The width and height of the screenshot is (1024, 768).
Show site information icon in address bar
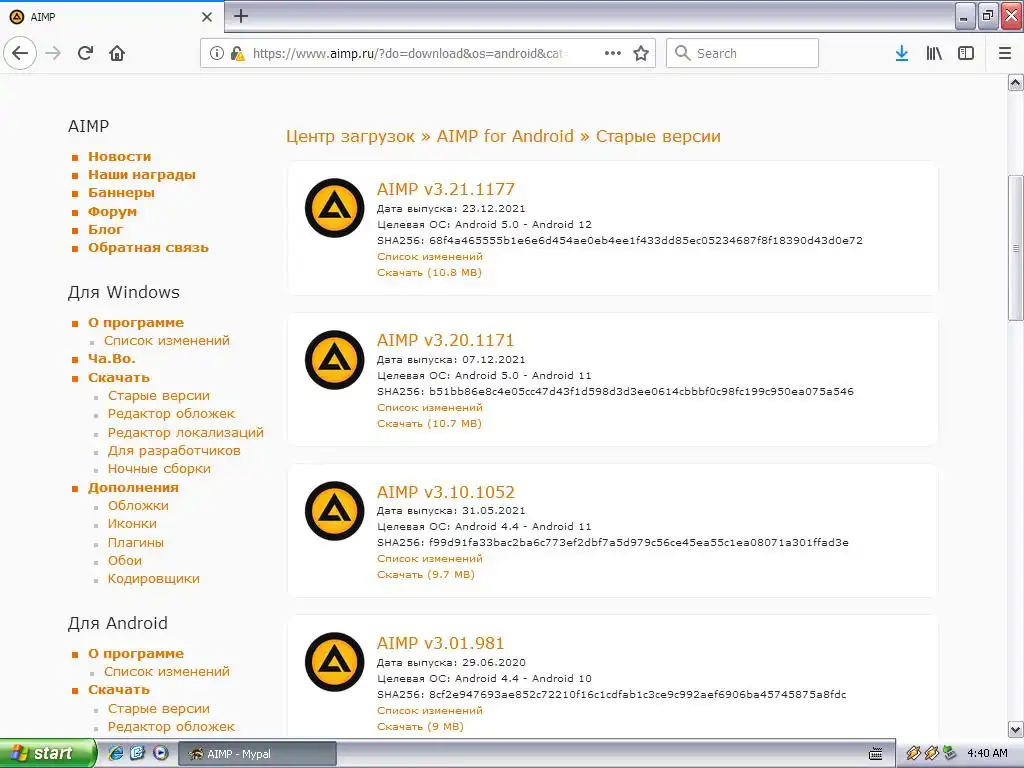tap(217, 53)
